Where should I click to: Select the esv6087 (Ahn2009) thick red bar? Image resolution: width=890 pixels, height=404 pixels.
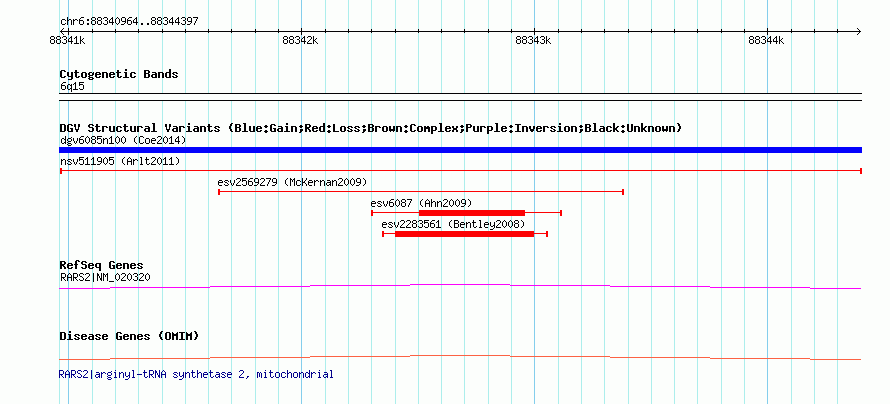click(472, 213)
